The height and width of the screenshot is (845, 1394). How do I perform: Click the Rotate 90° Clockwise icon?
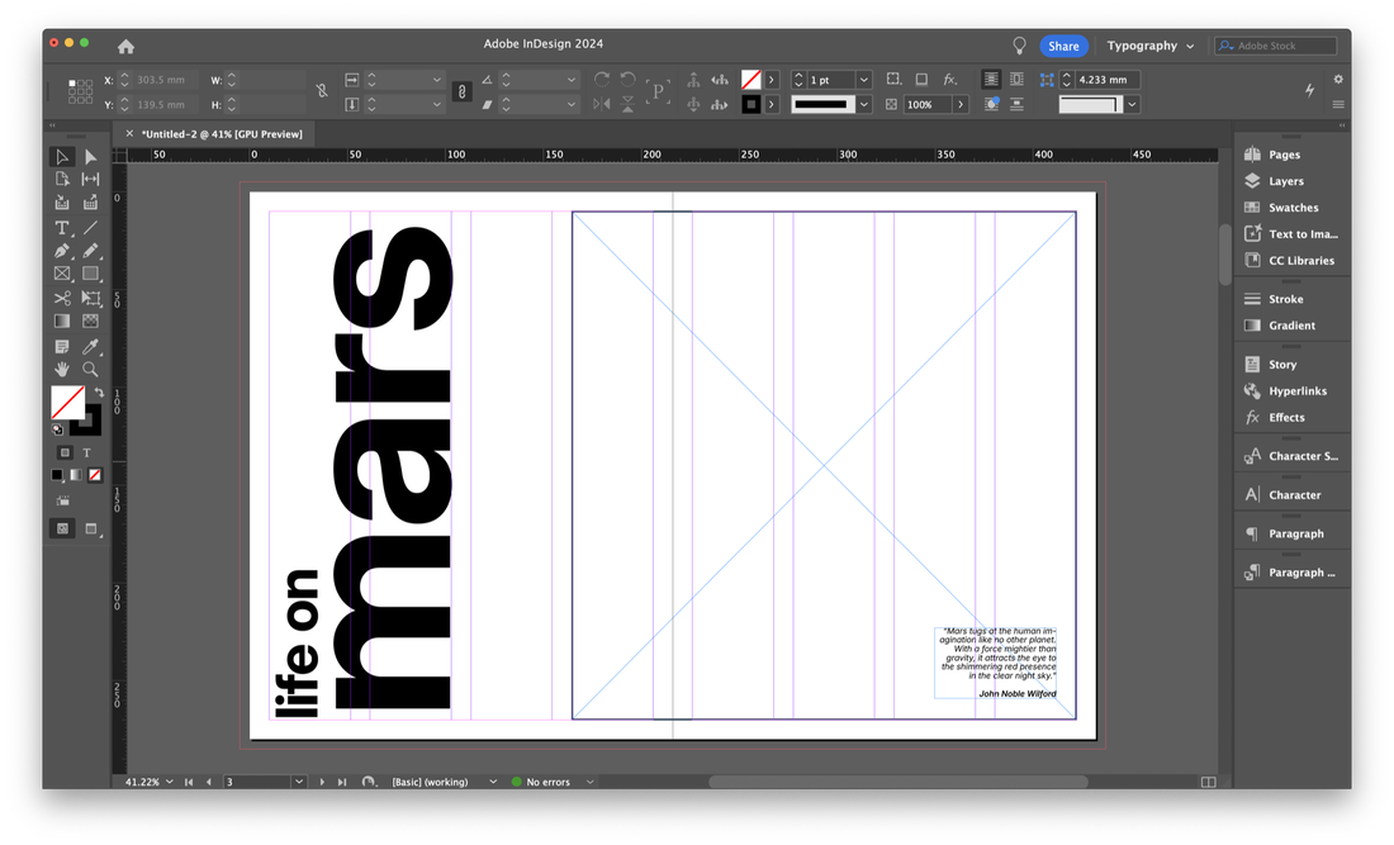click(601, 79)
